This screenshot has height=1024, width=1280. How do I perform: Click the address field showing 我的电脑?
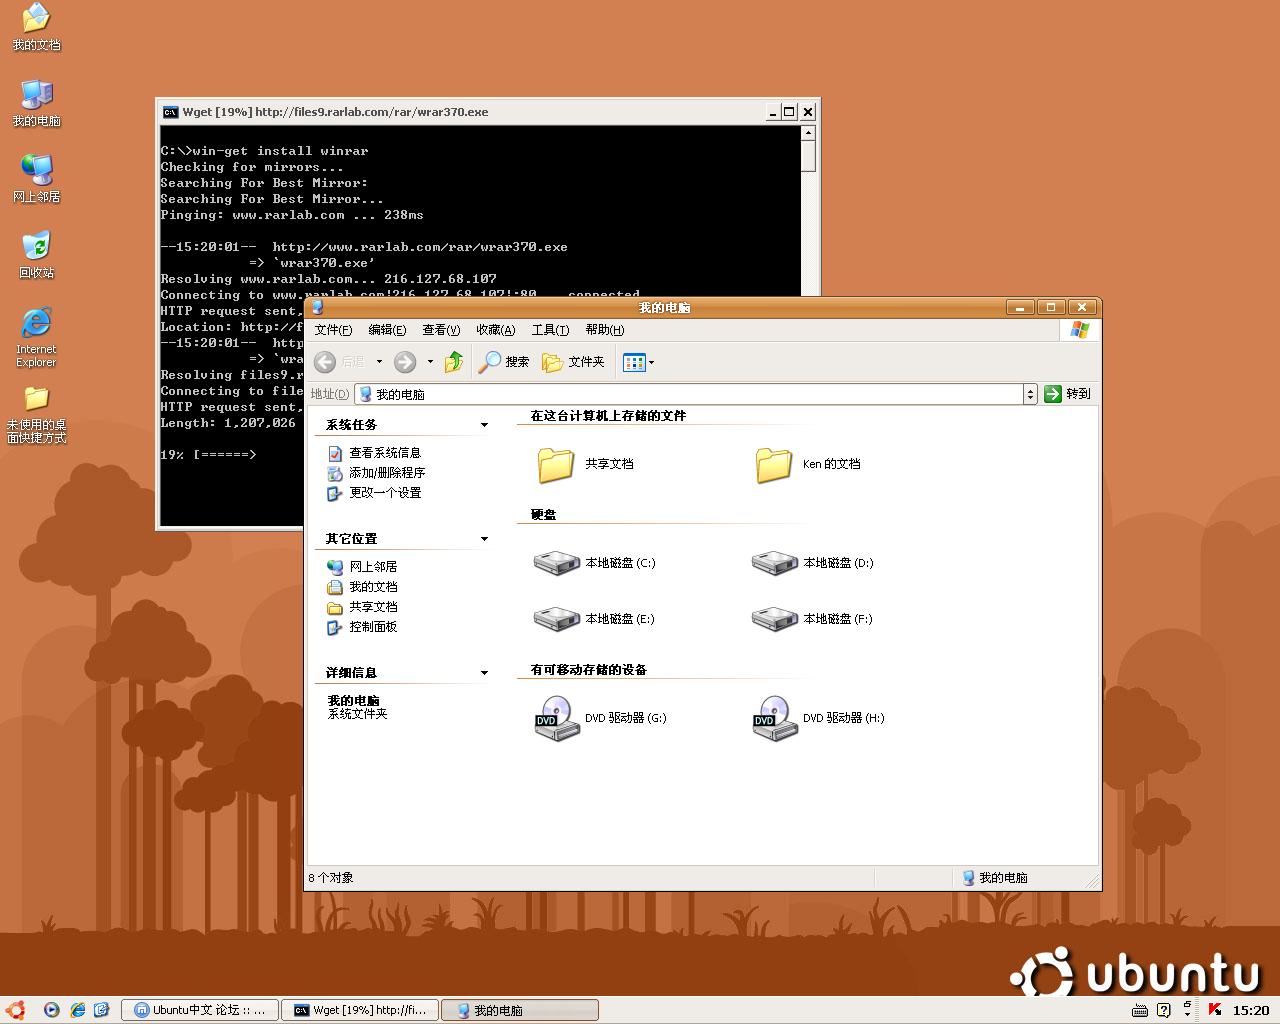pos(689,394)
